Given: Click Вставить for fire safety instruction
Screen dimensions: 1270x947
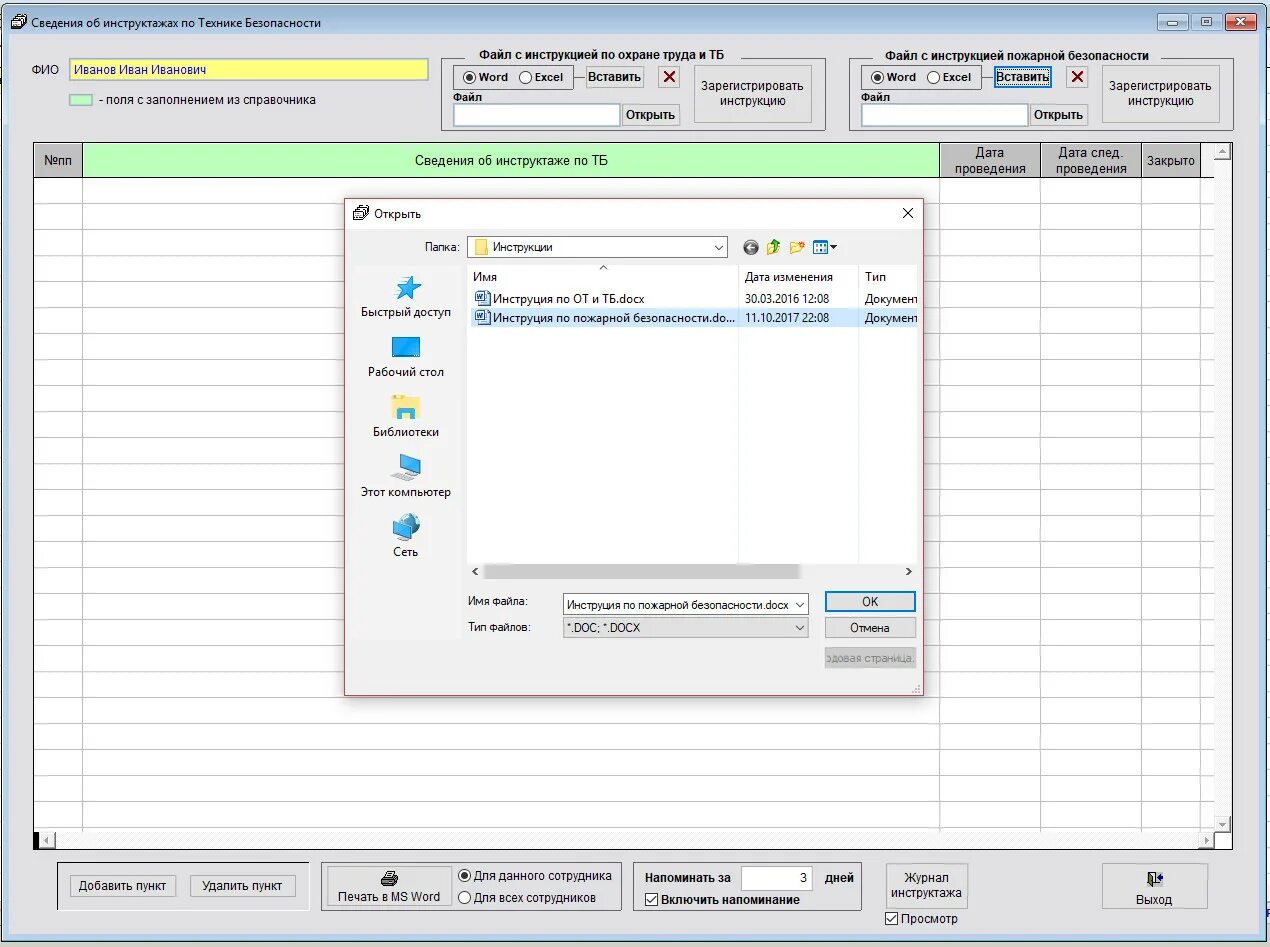Looking at the screenshot, I should click(1023, 77).
